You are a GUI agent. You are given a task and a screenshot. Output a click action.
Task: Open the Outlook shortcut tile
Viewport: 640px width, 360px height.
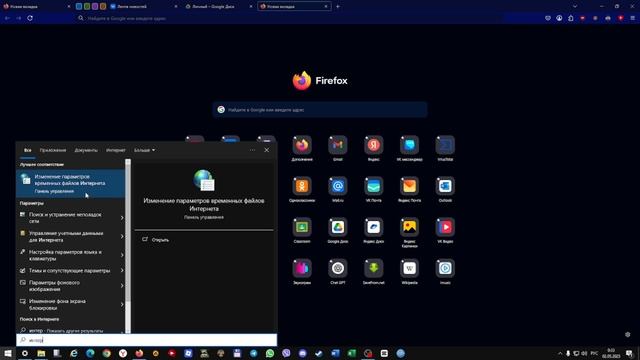tap(445, 186)
